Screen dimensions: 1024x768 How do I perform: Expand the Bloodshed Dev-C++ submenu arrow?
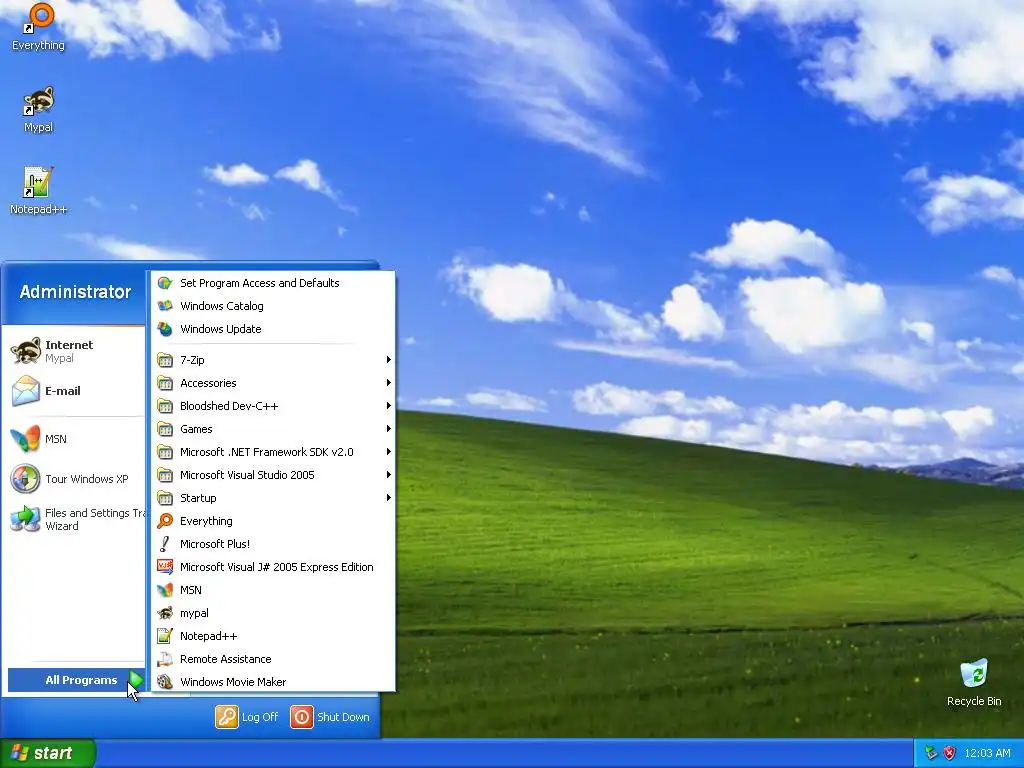pos(389,406)
